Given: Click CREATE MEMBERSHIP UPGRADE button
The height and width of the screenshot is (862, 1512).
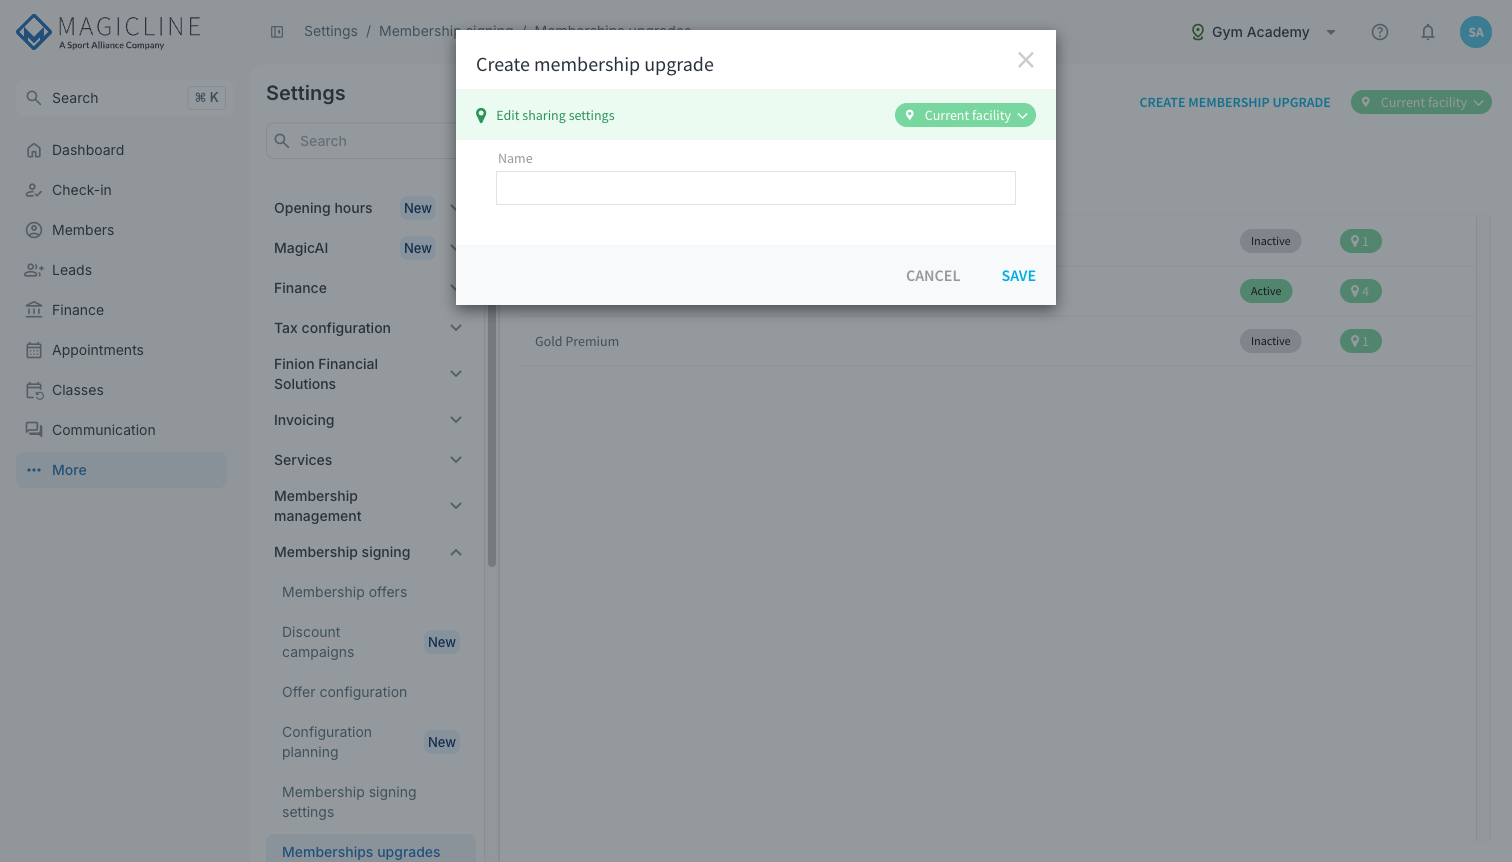Looking at the screenshot, I should (1235, 102).
